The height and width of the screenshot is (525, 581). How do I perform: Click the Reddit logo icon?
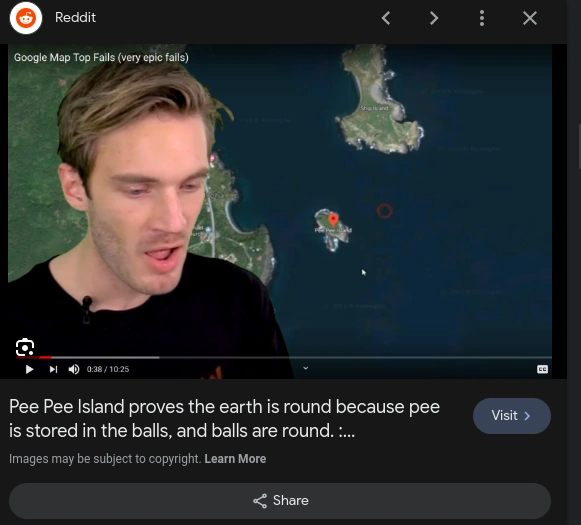tap(26, 18)
